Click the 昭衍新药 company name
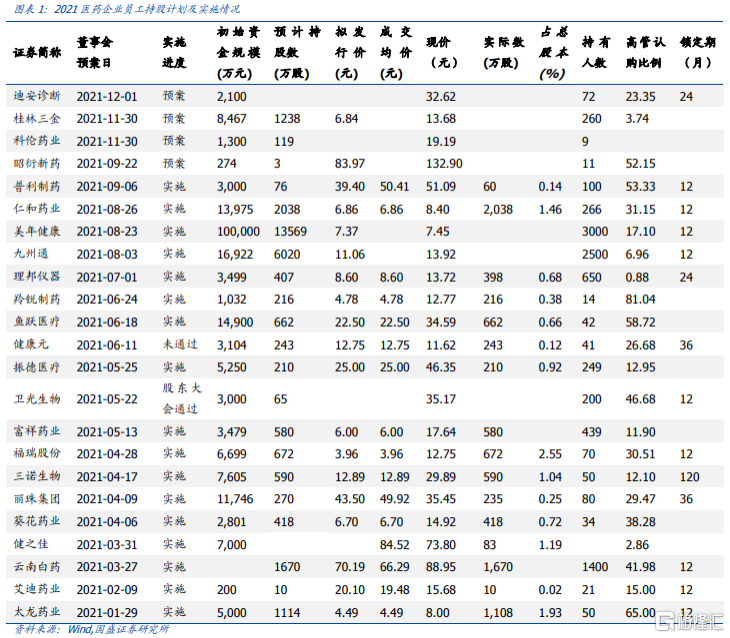The height and width of the screenshot is (638, 730). 37,163
